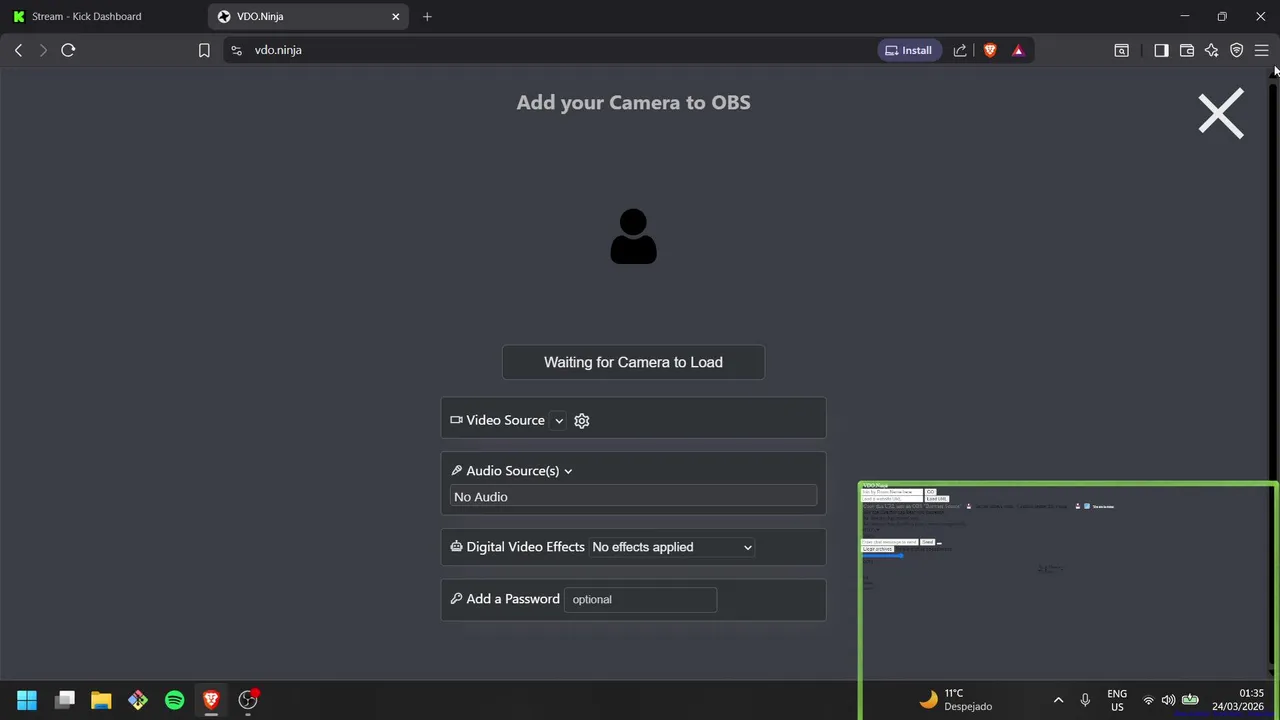The image size is (1280, 720).
Task: Open the colorful diamond app in the taskbar
Action: pyautogui.click(x=138, y=700)
